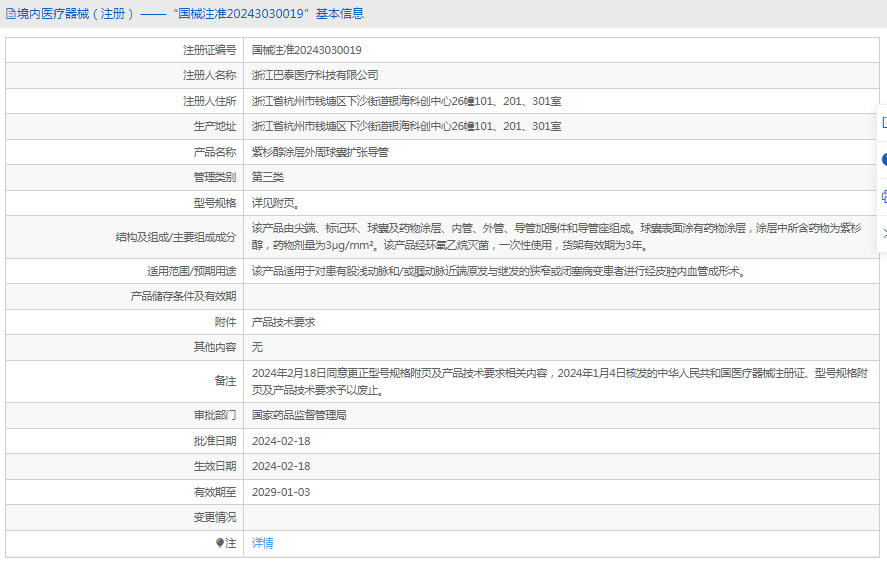Viewport: 887px width, 563px height.
Task: Select product name 紫杉醇涂层外周球囊扩张导管
Action: (320, 152)
